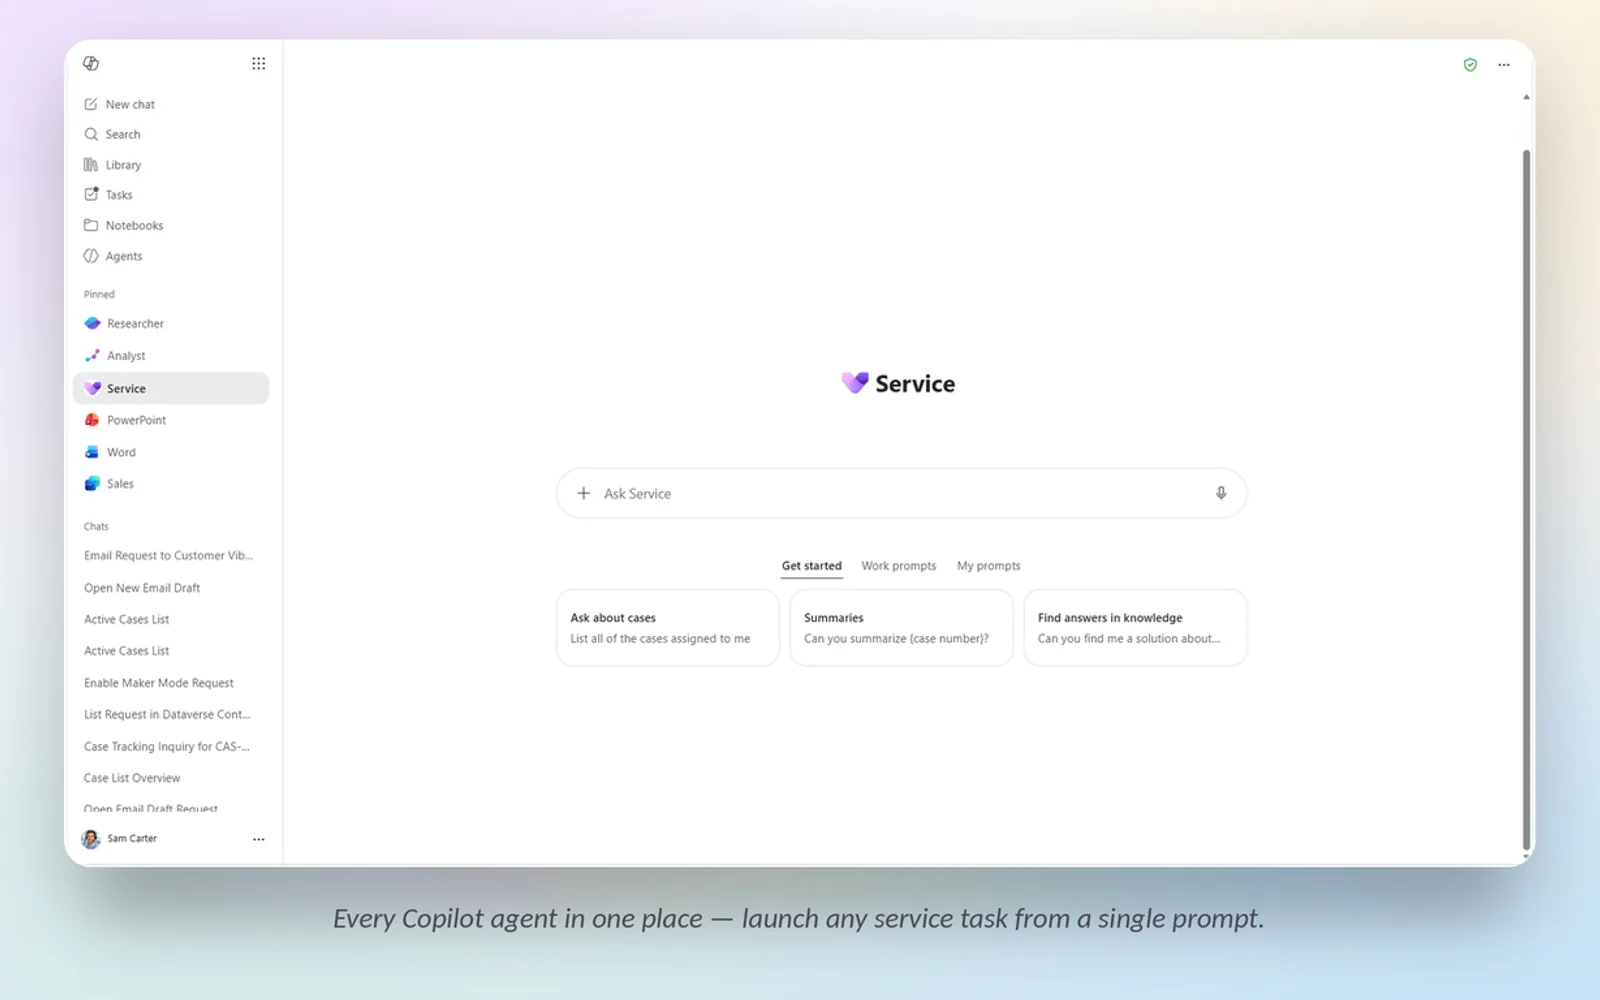This screenshot has height=1000, width=1600.
Task: Click the PowerPoint app icon
Action: tap(92, 420)
